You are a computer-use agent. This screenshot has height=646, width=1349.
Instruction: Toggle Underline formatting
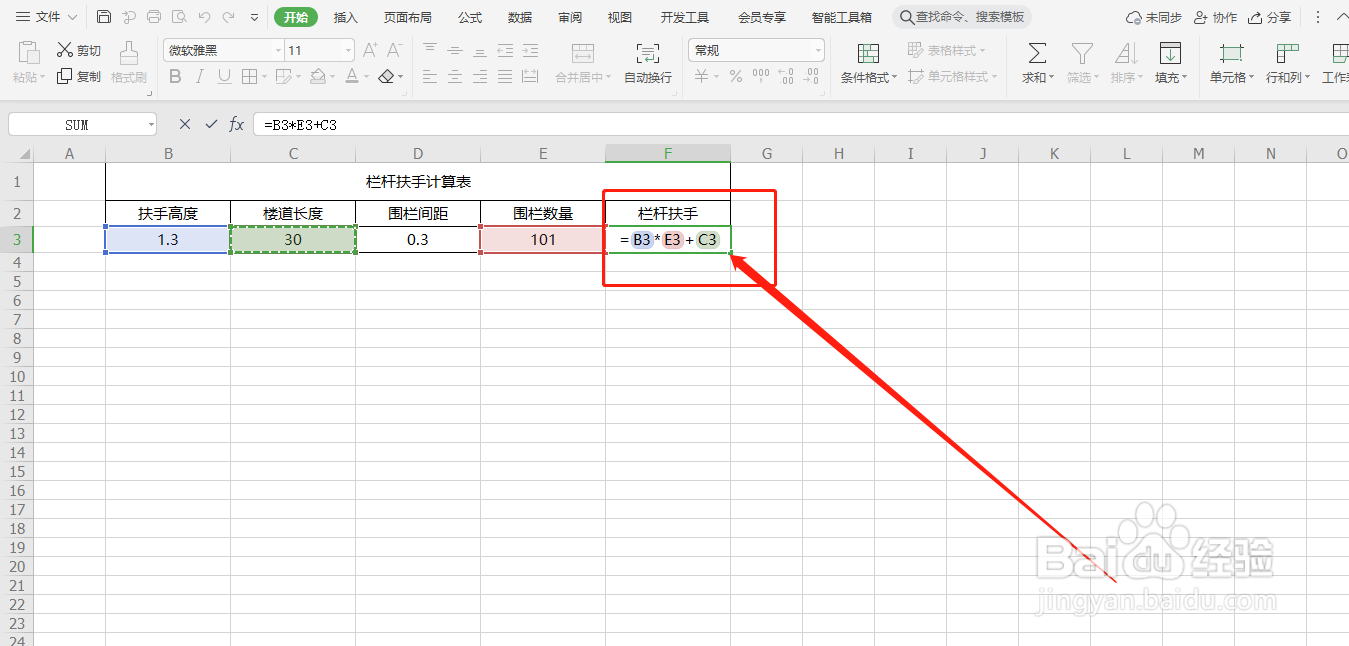[x=224, y=76]
